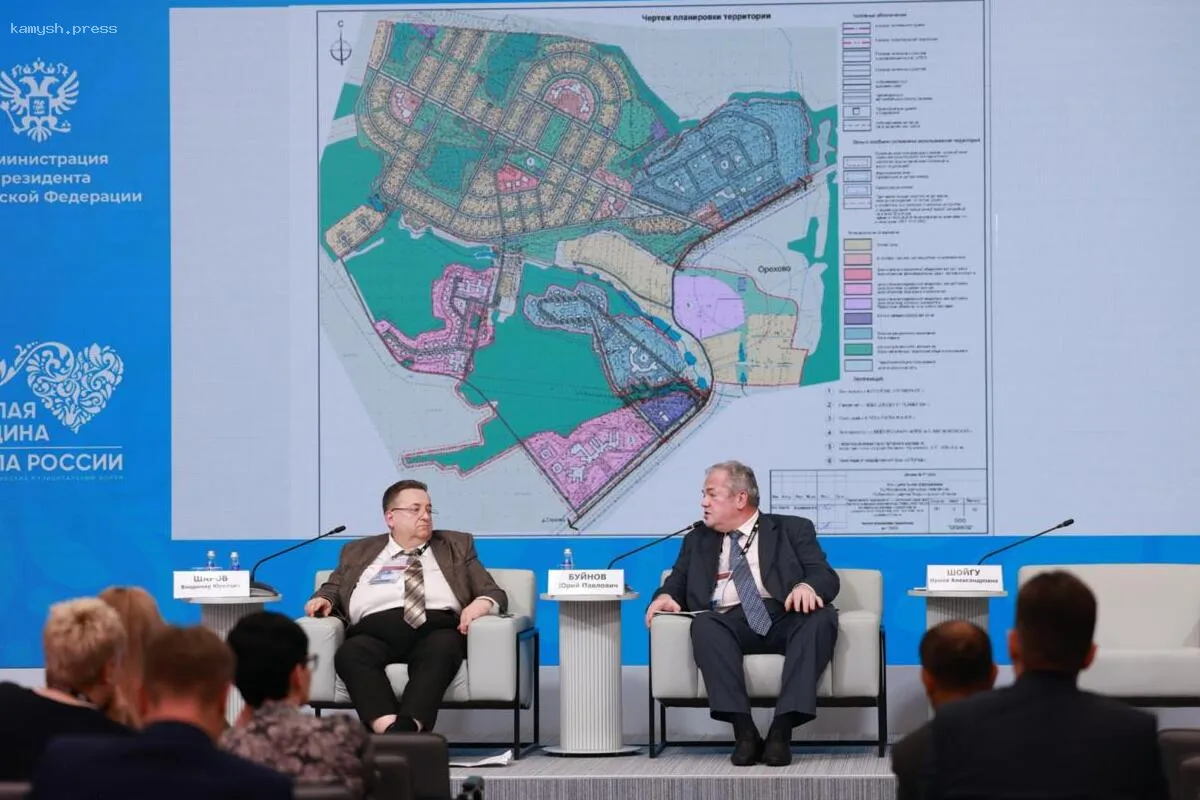This screenshot has width=1200, height=800.
Task: Click the light purple zone near Орехово
Action: (x=708, y=305)
